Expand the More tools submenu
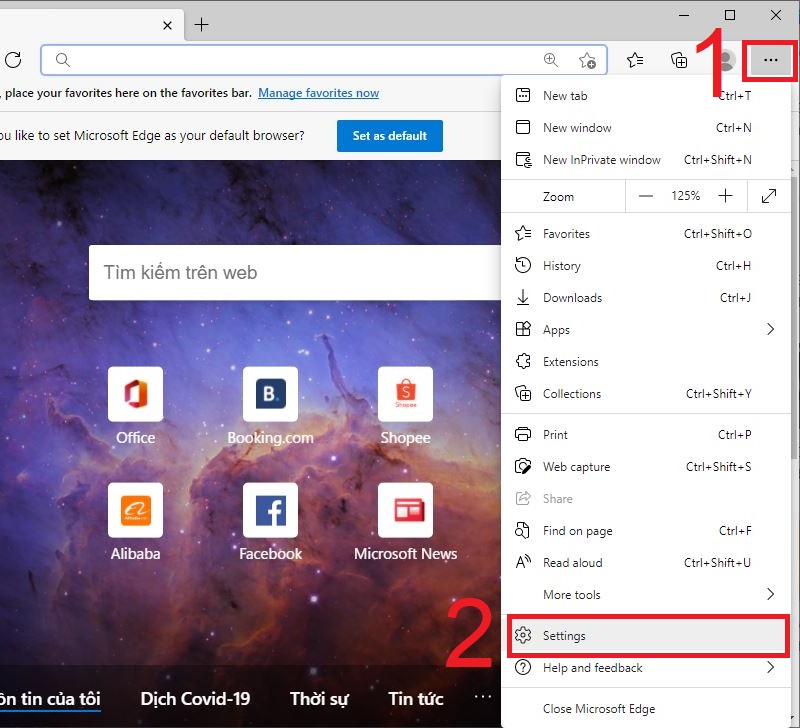The width and height of the screenshot is (800, 728). 770,594
